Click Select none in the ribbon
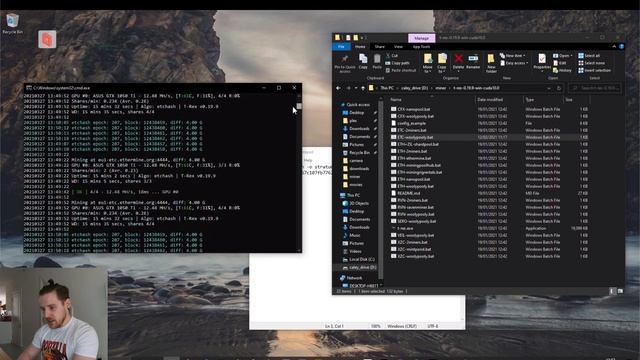Image resolution: width=640 pixels, height=360 pixels. pos(591,63)
